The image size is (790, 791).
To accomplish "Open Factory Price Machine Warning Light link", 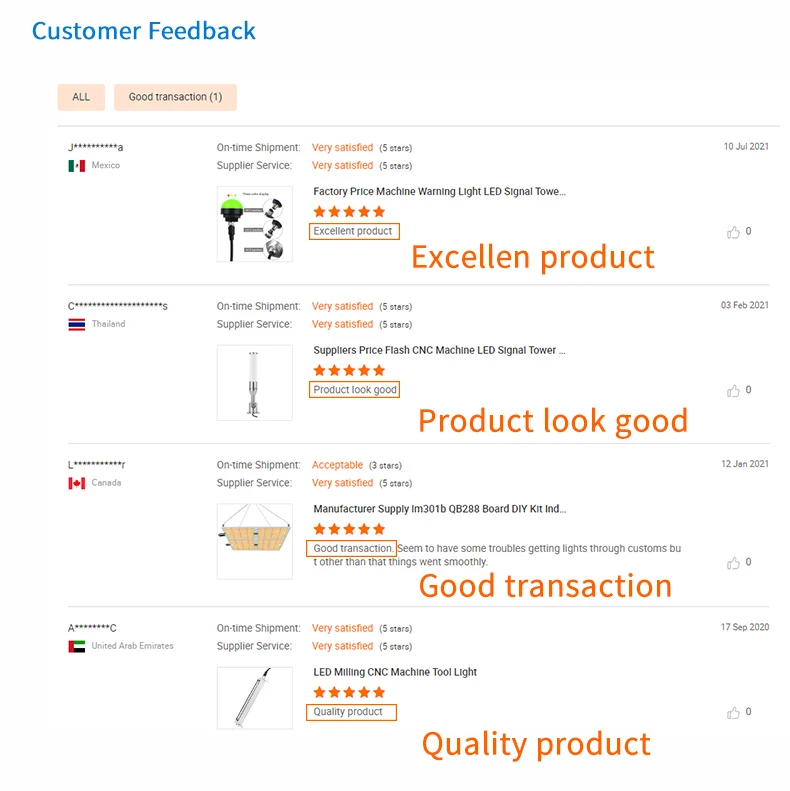I will point(439,192).
